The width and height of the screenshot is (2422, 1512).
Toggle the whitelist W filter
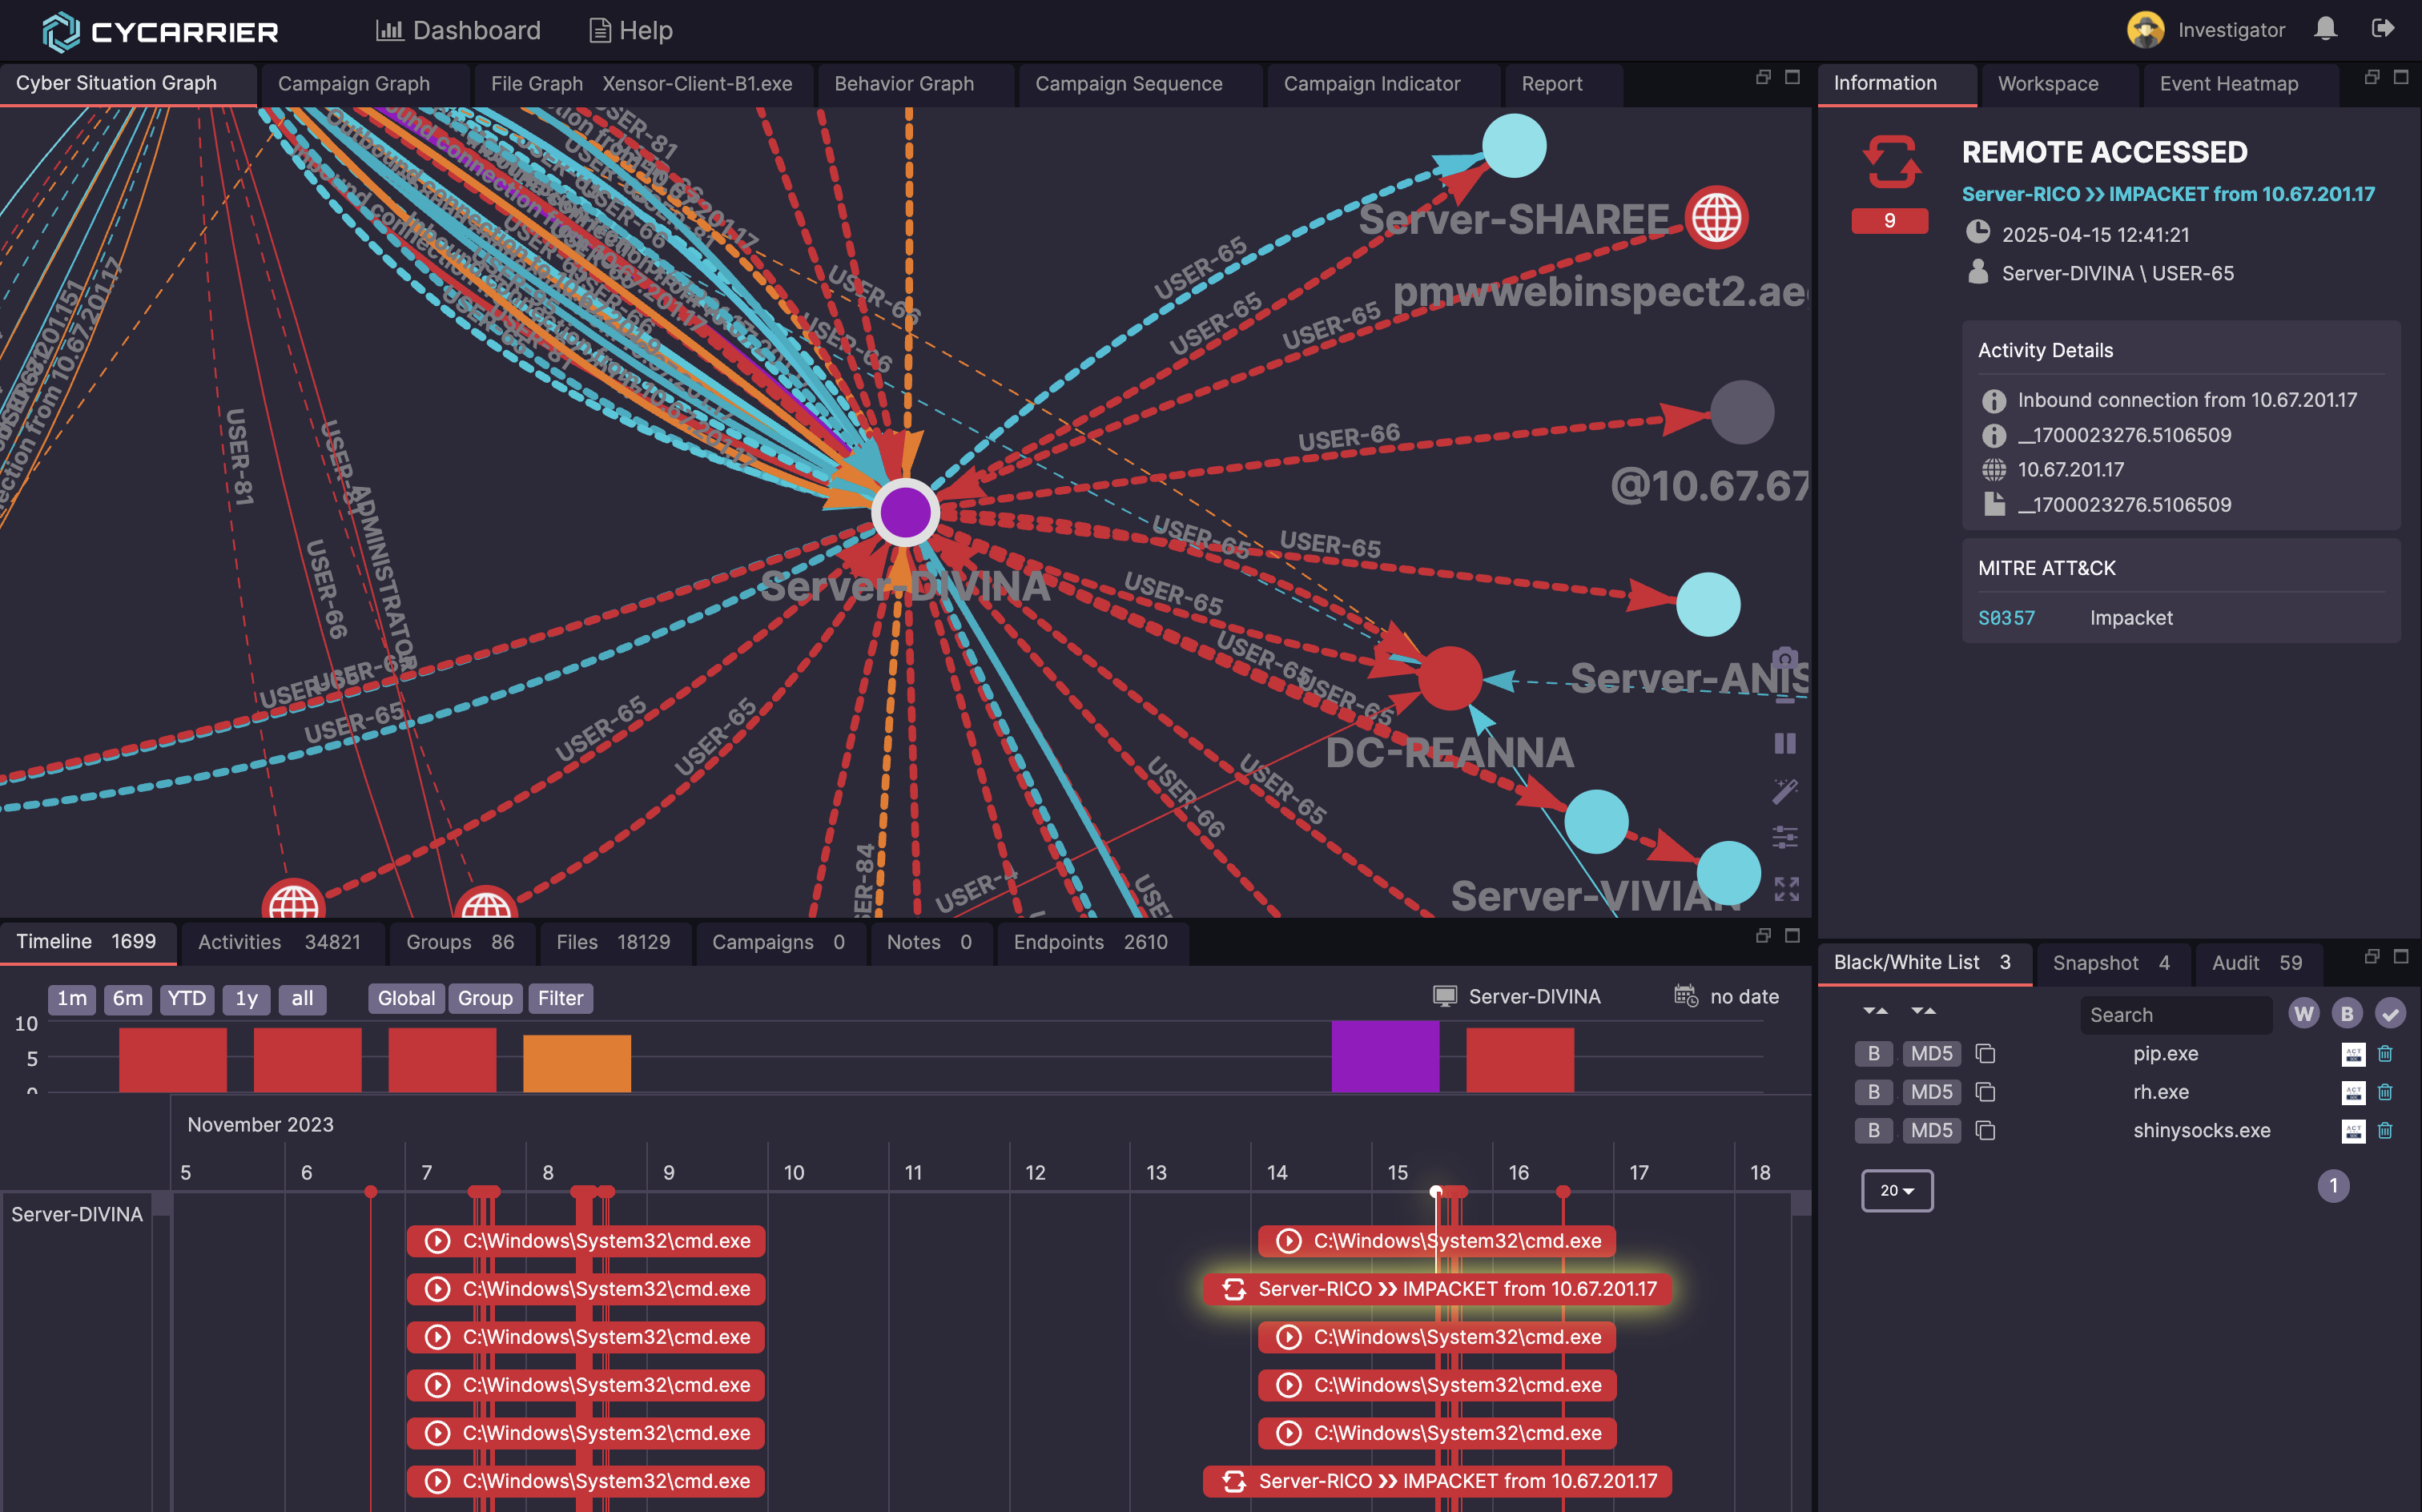[x=2303, y=1014]
